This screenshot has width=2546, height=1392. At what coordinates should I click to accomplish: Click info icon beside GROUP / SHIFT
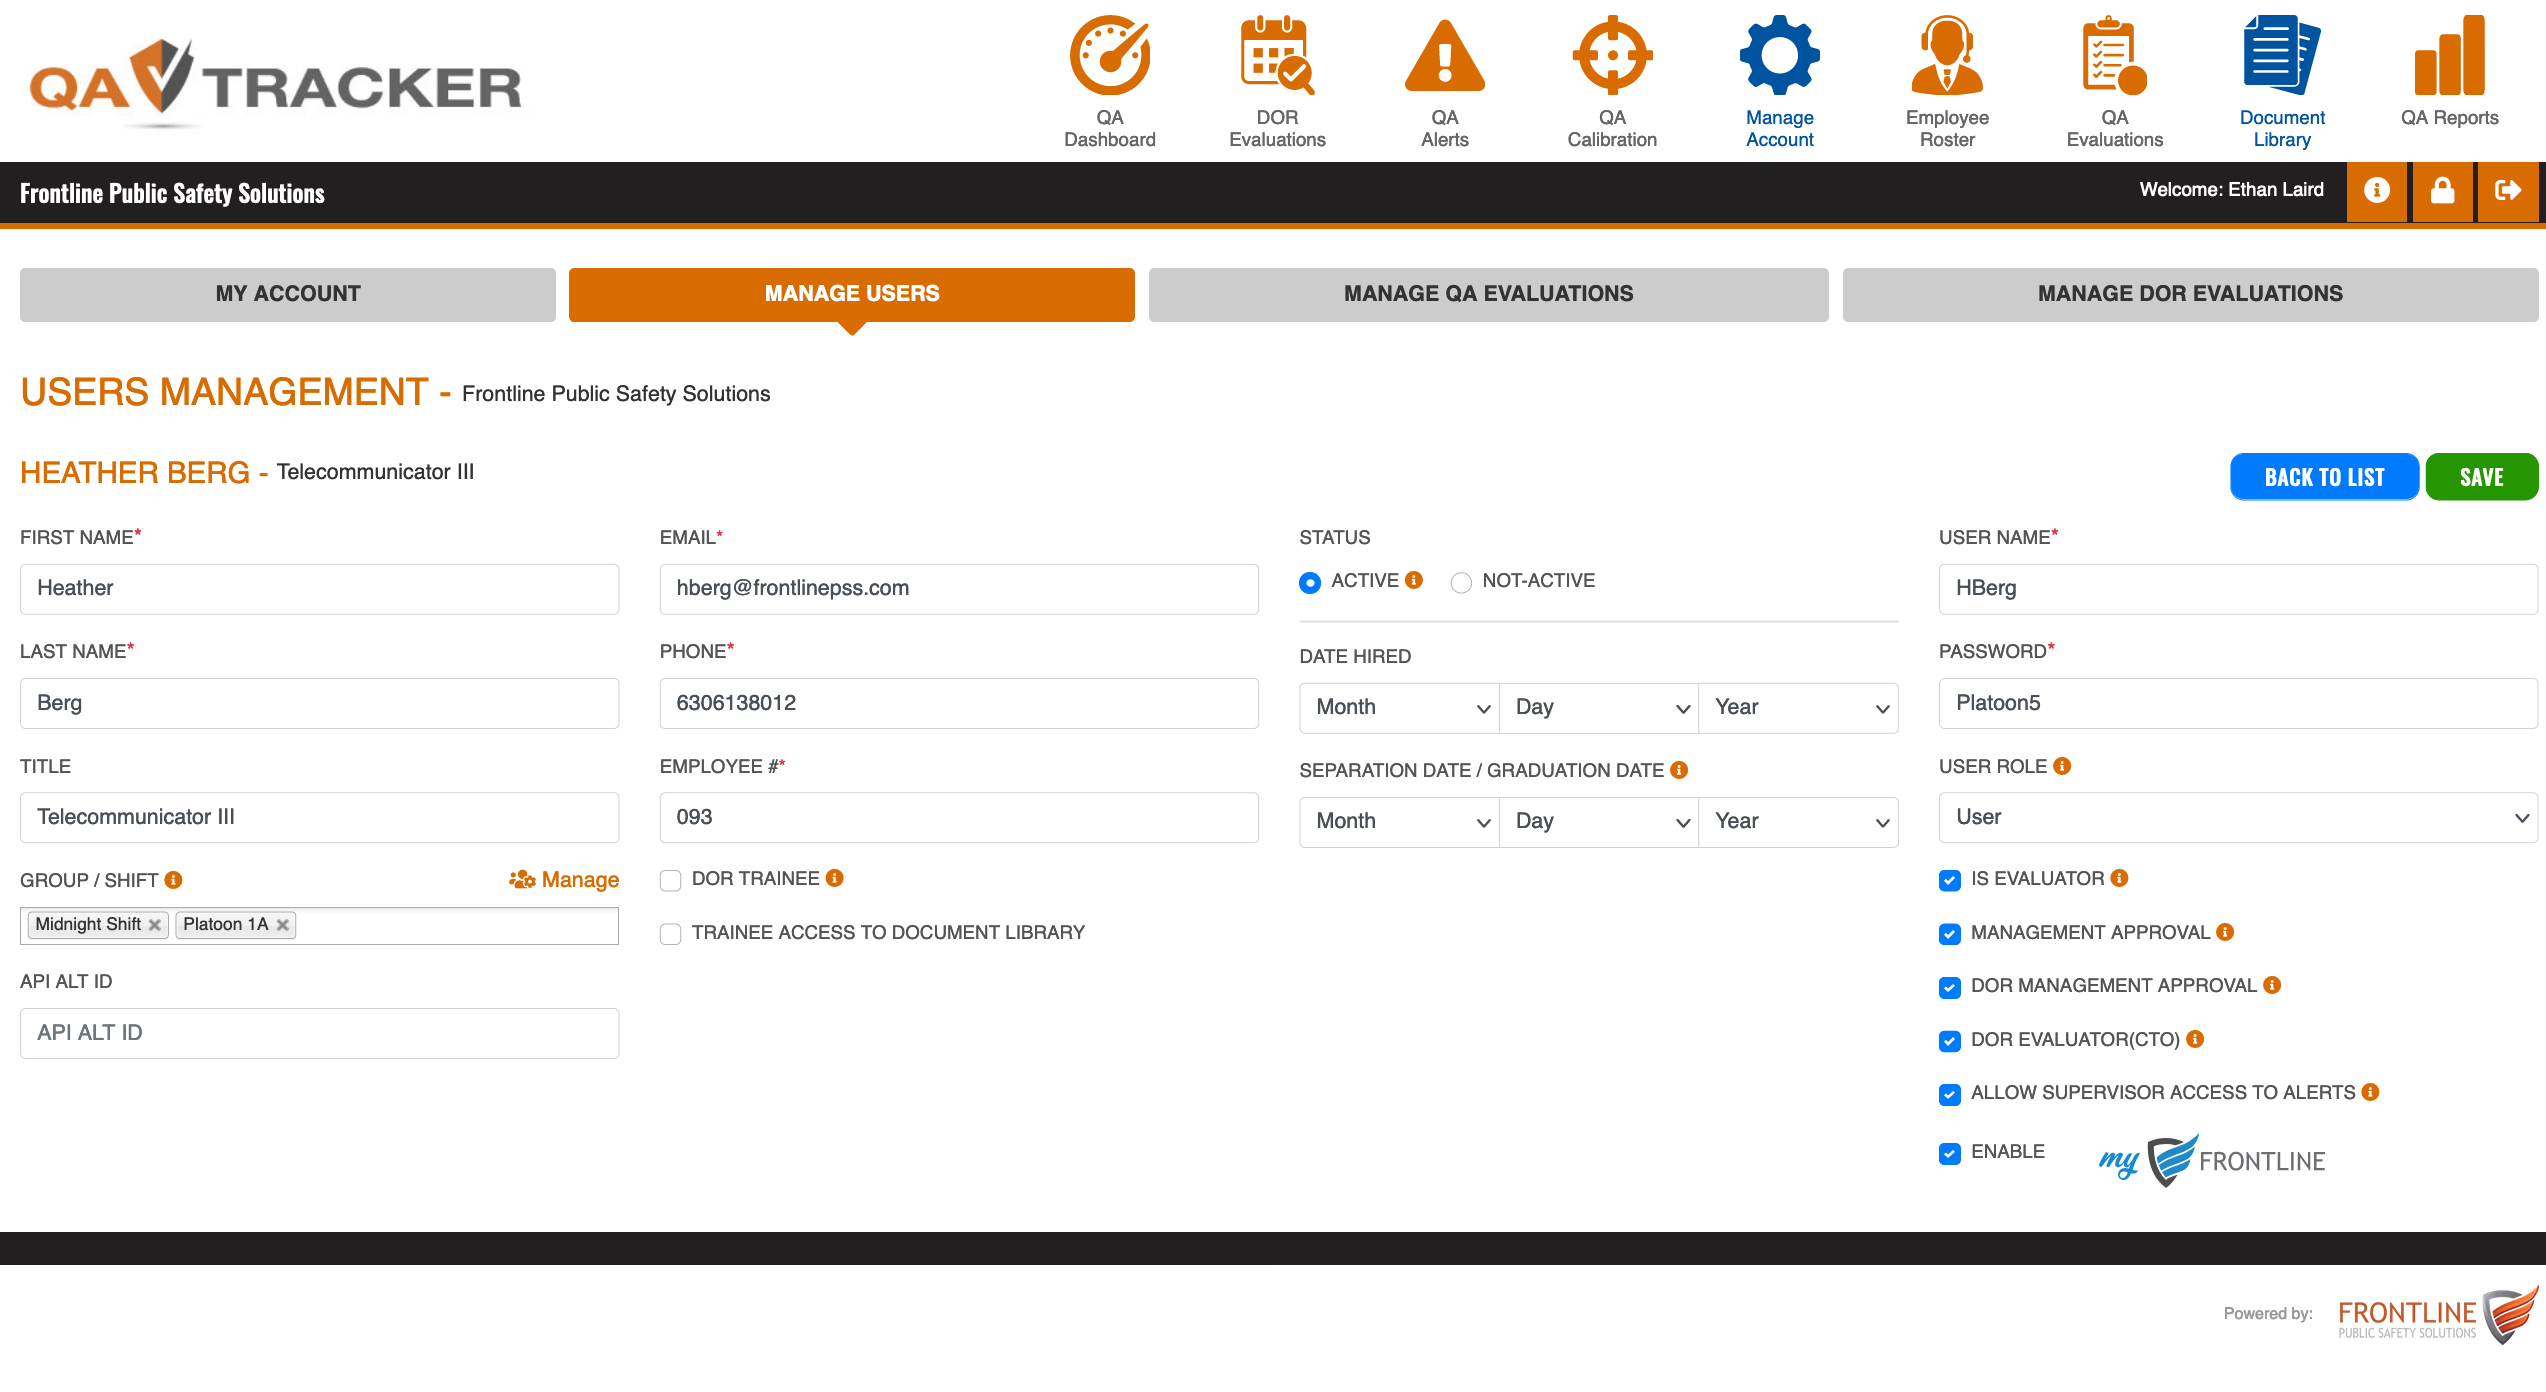click(x=174, y=880)
